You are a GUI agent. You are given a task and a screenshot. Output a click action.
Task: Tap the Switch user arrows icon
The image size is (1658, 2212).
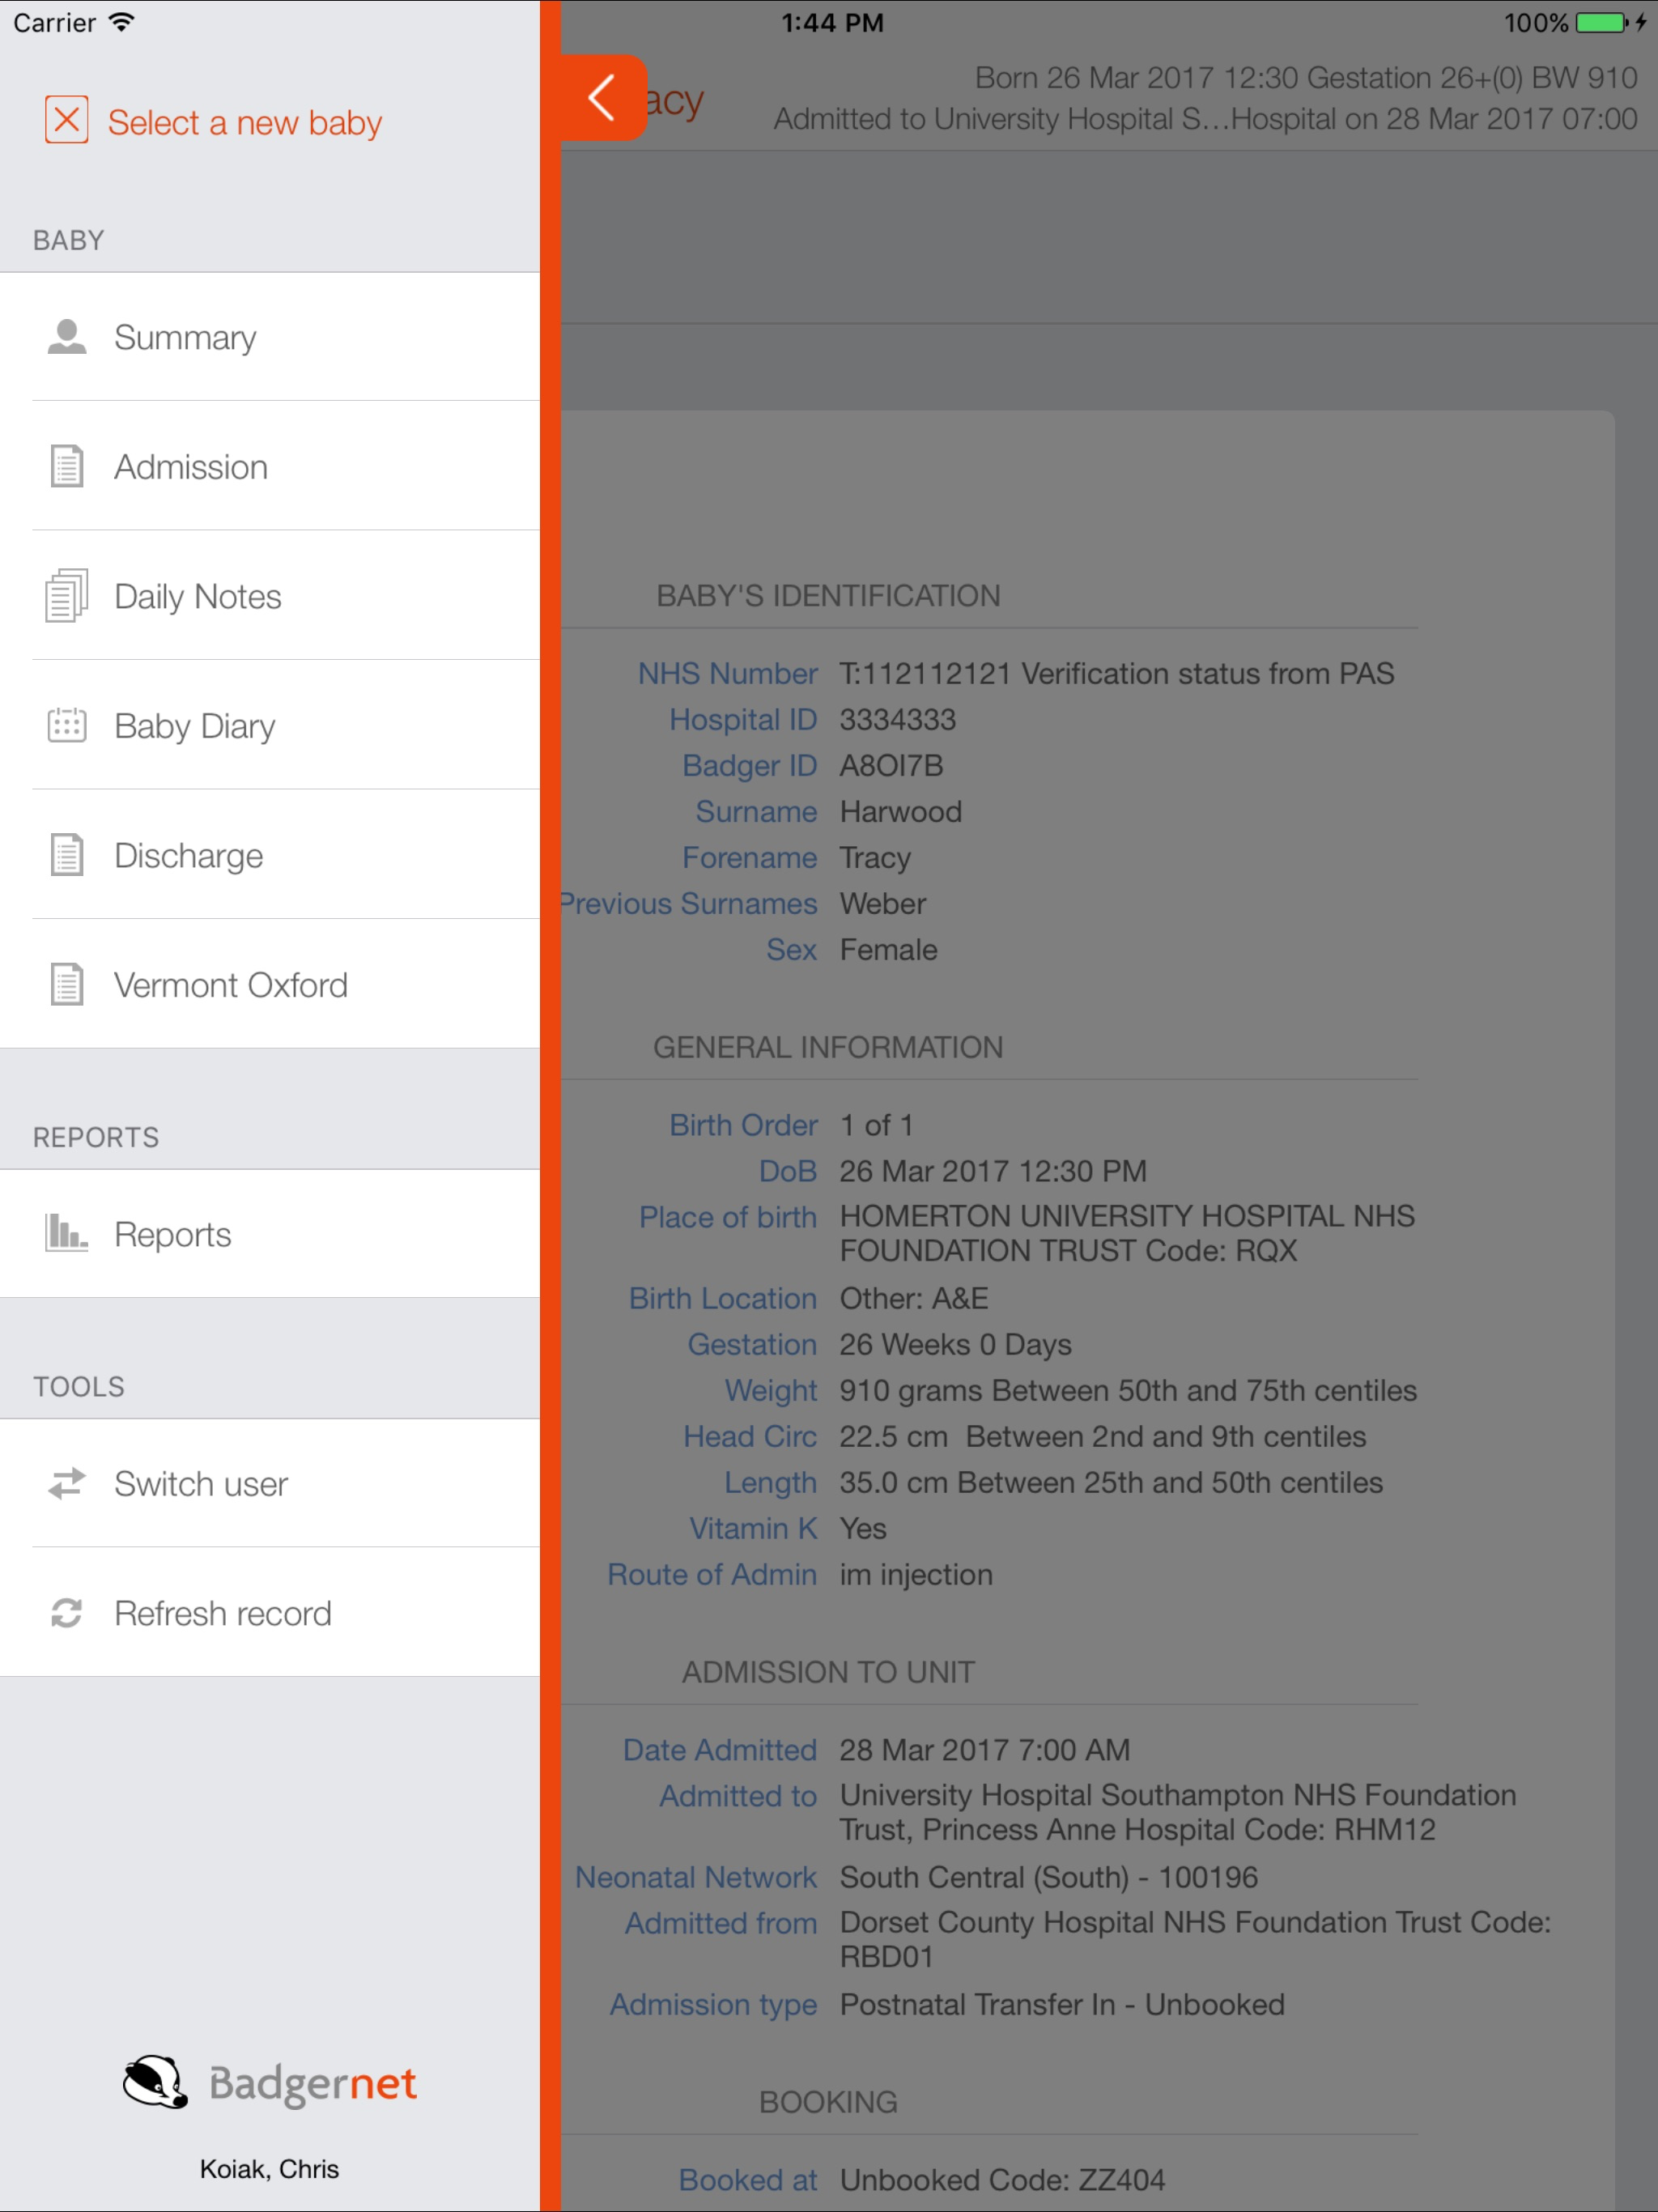(67, 1483)
